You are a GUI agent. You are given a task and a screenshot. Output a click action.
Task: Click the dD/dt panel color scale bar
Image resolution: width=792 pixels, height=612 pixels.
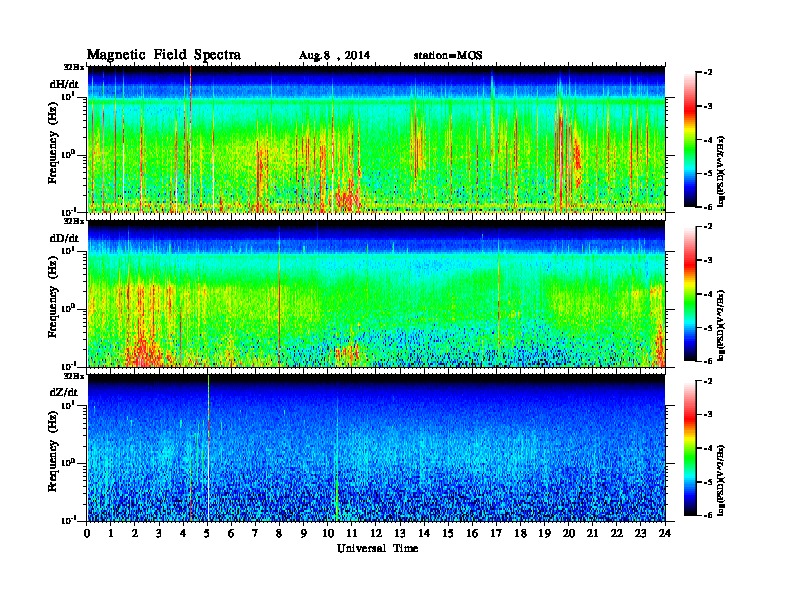click(x=690, y=294)
